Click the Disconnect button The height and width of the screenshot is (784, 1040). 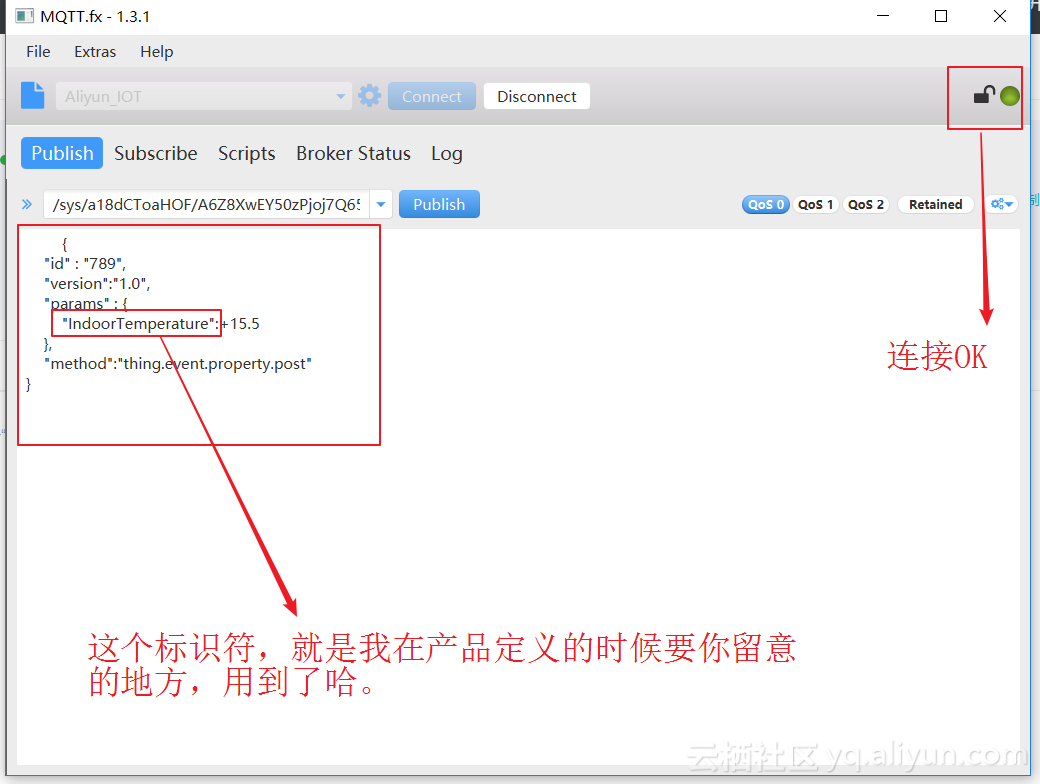537,96
